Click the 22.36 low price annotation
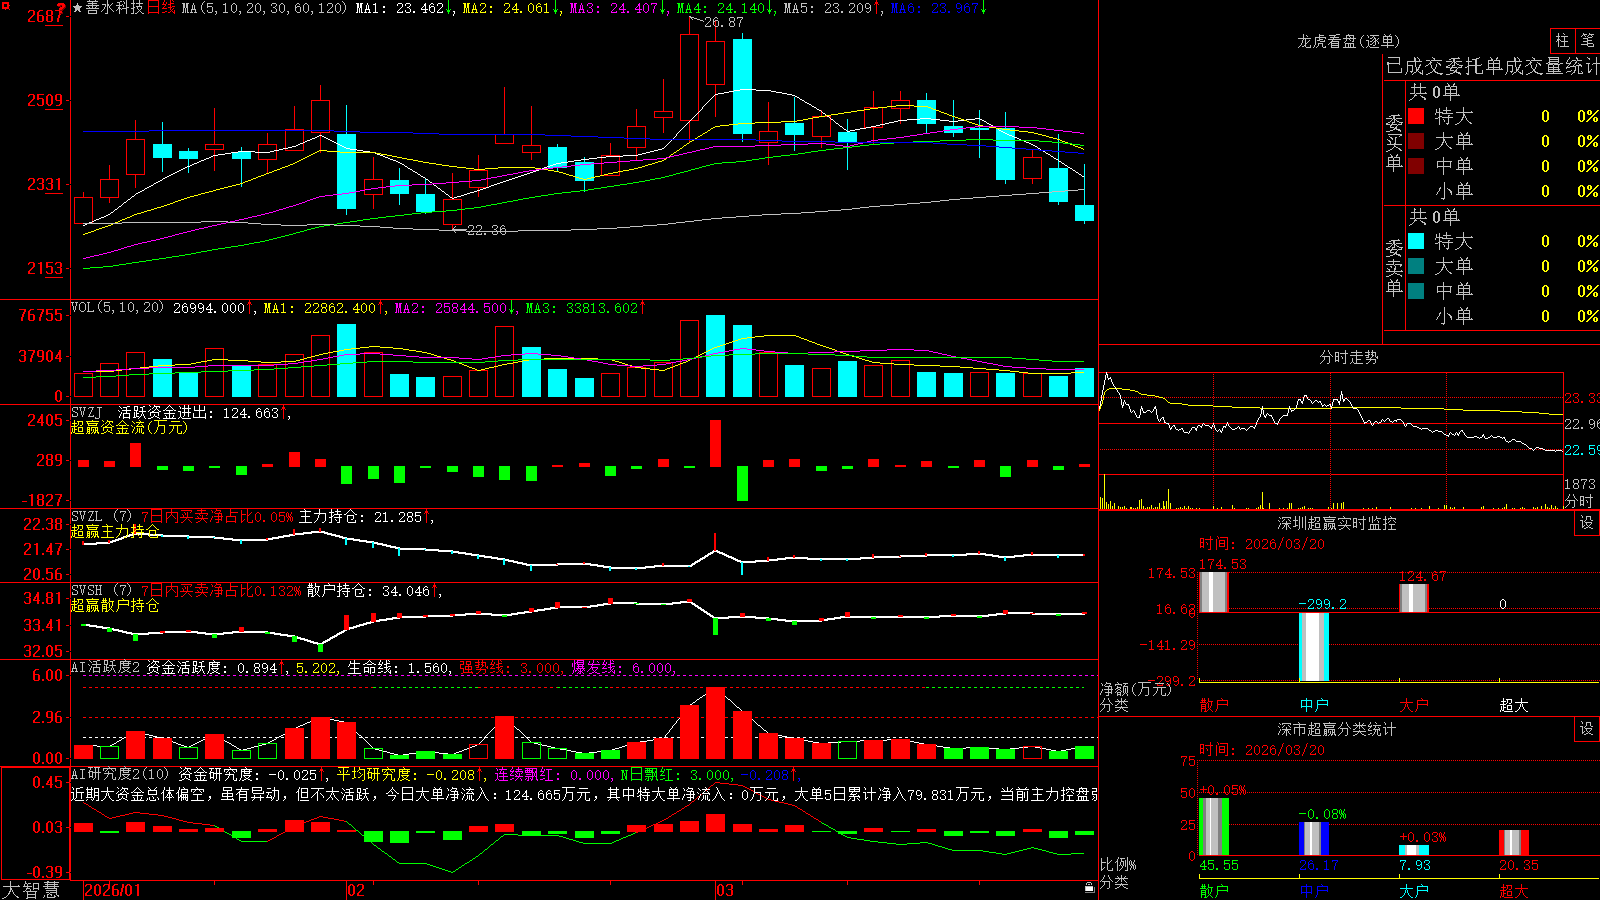The width and height of the screenshot is (1600, 900). click(x=487, y=230)
